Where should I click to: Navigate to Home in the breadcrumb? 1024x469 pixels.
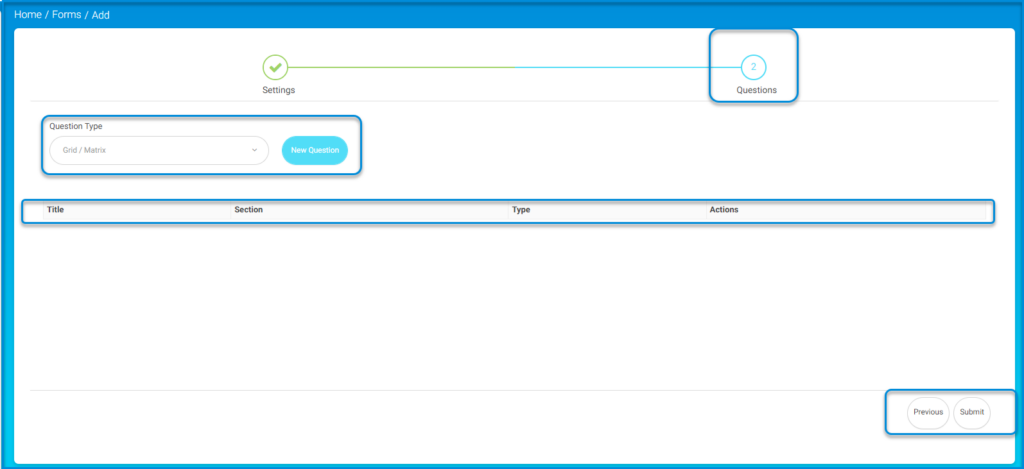[28, 14]
